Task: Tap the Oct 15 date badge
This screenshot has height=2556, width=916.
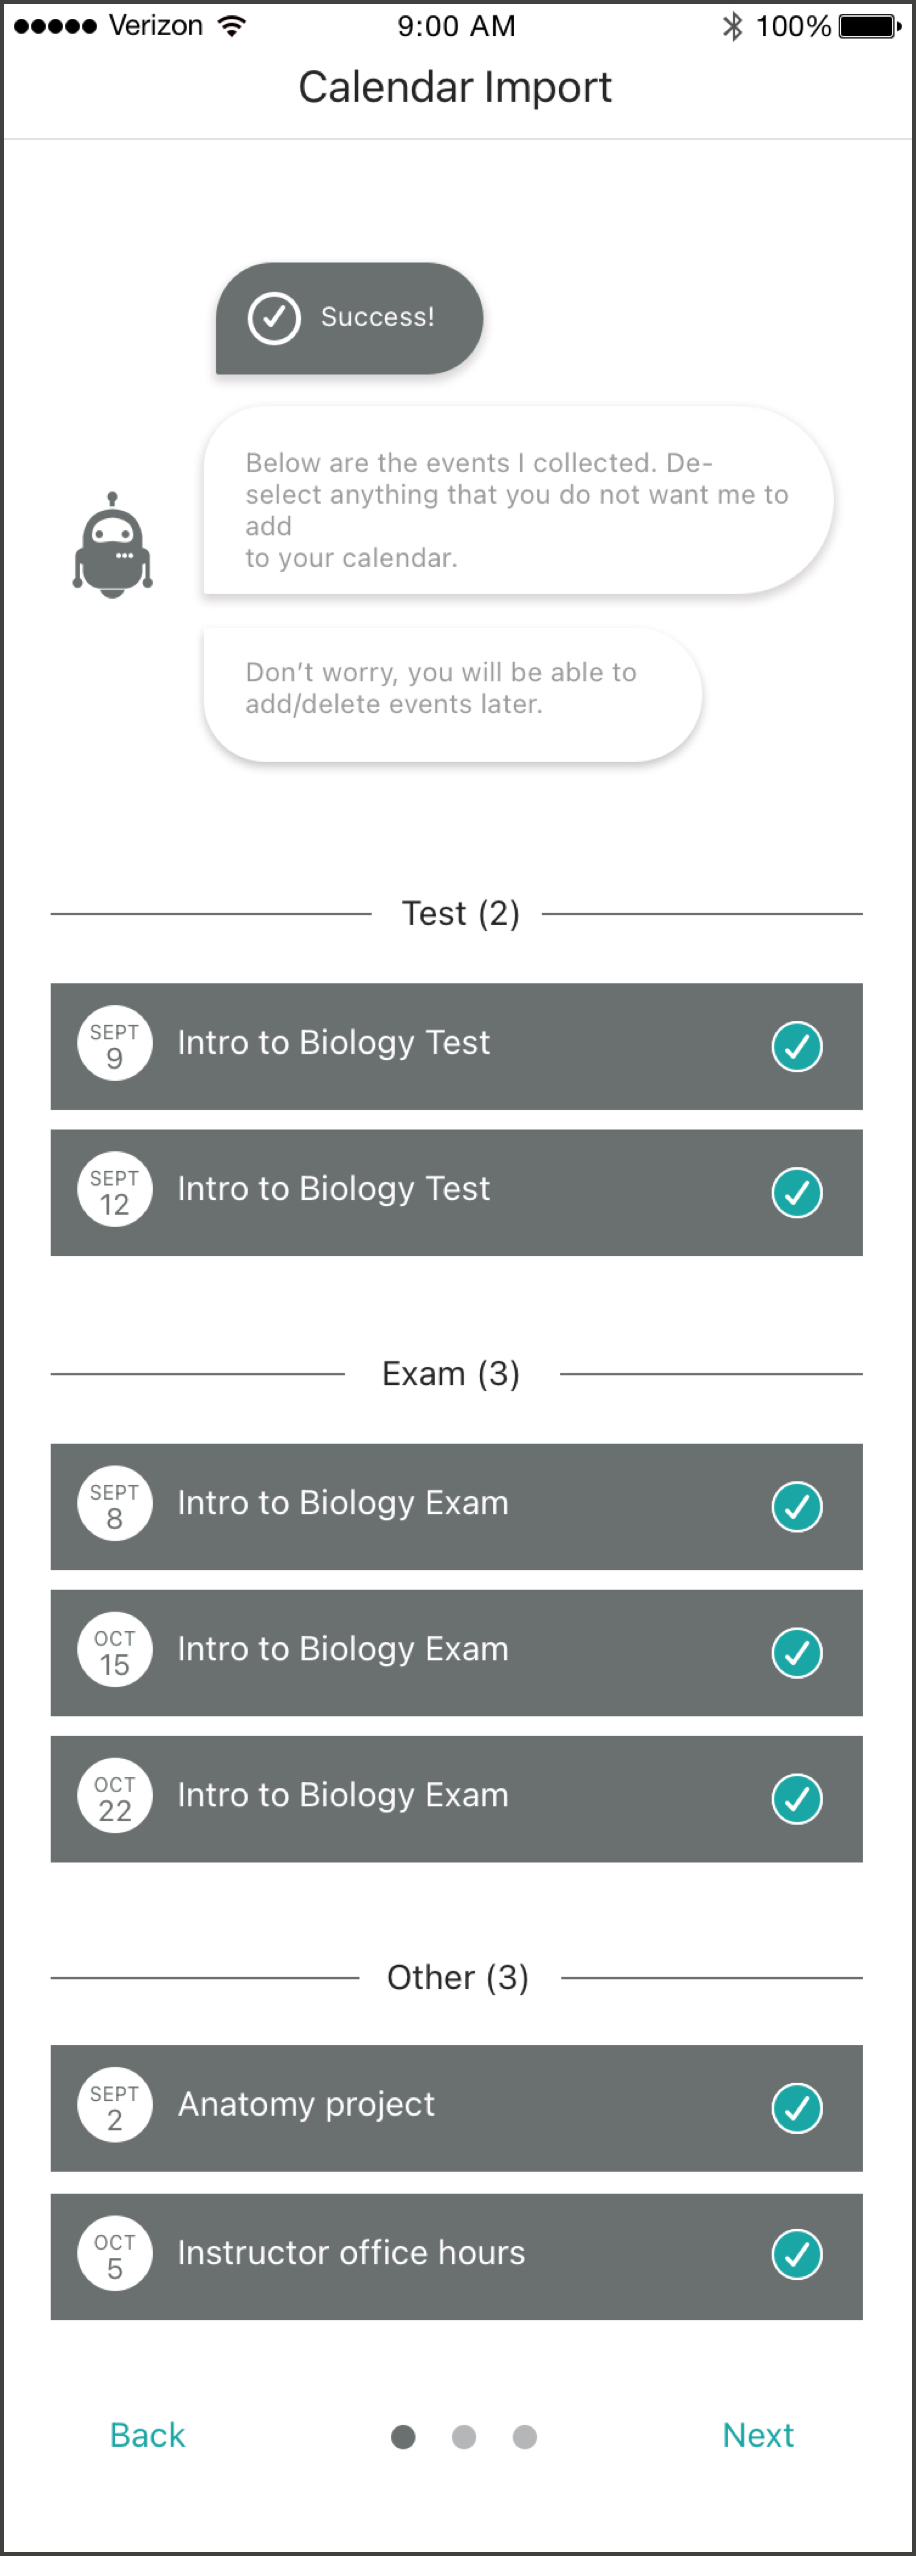Action: click(115, 1651)
